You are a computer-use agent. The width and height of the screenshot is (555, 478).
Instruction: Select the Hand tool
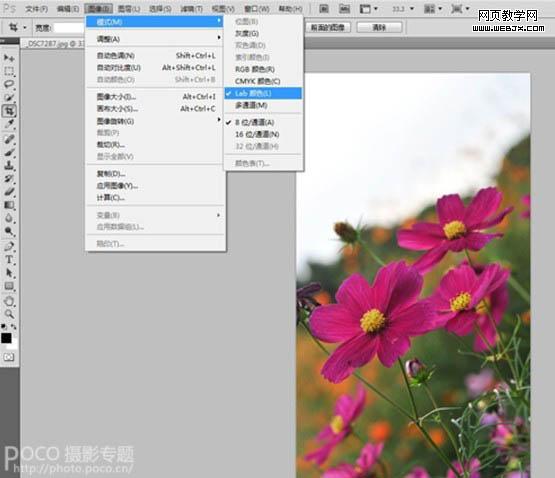tap(9, 301)
